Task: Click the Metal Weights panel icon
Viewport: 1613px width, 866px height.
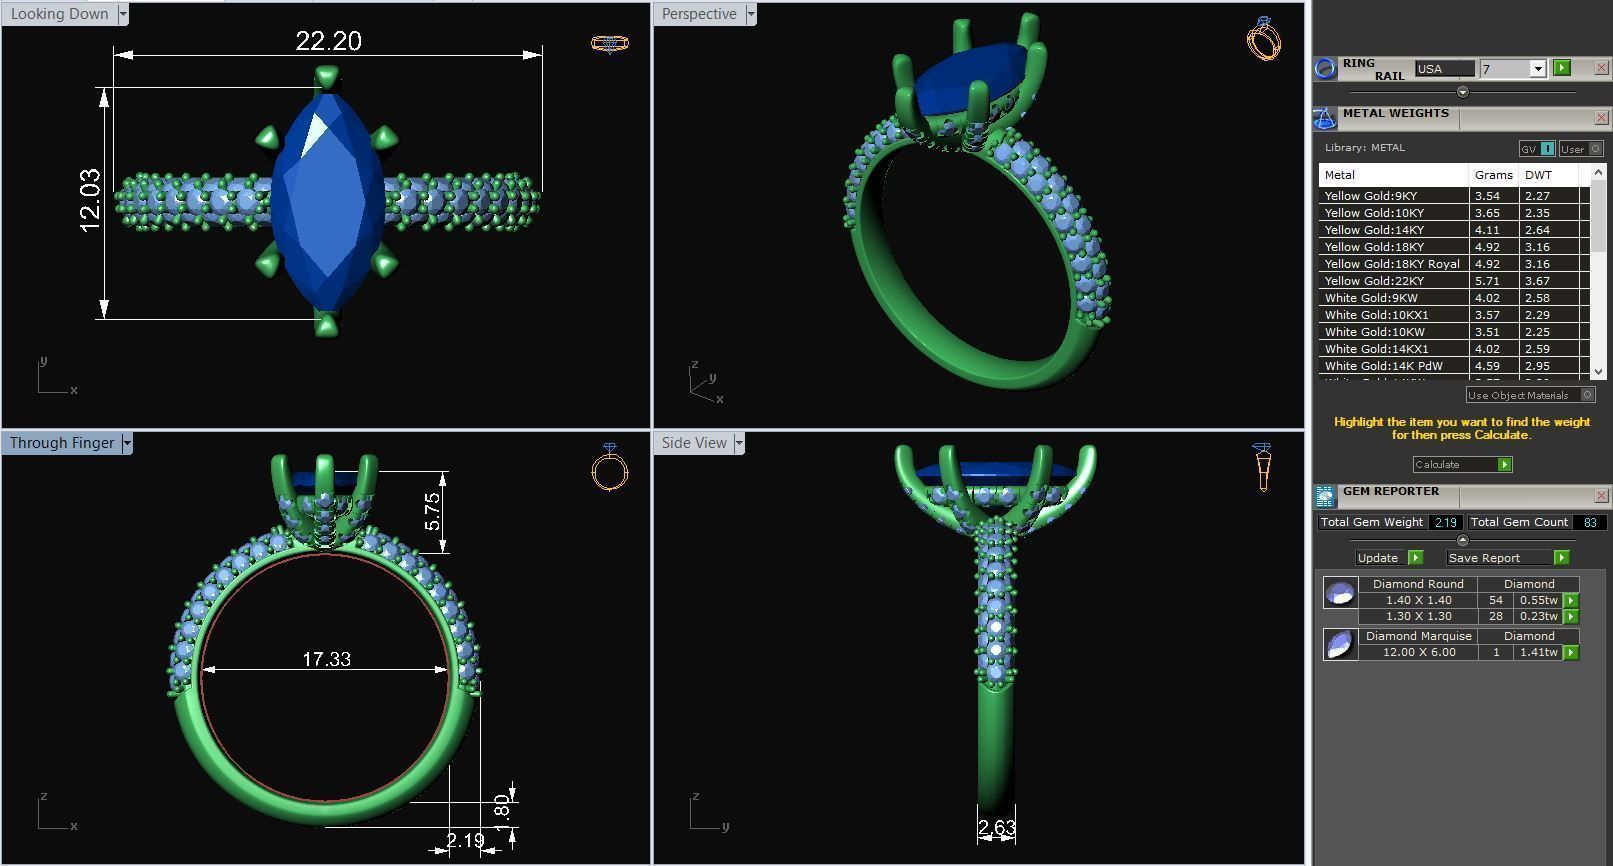Action: [1325, 119]
